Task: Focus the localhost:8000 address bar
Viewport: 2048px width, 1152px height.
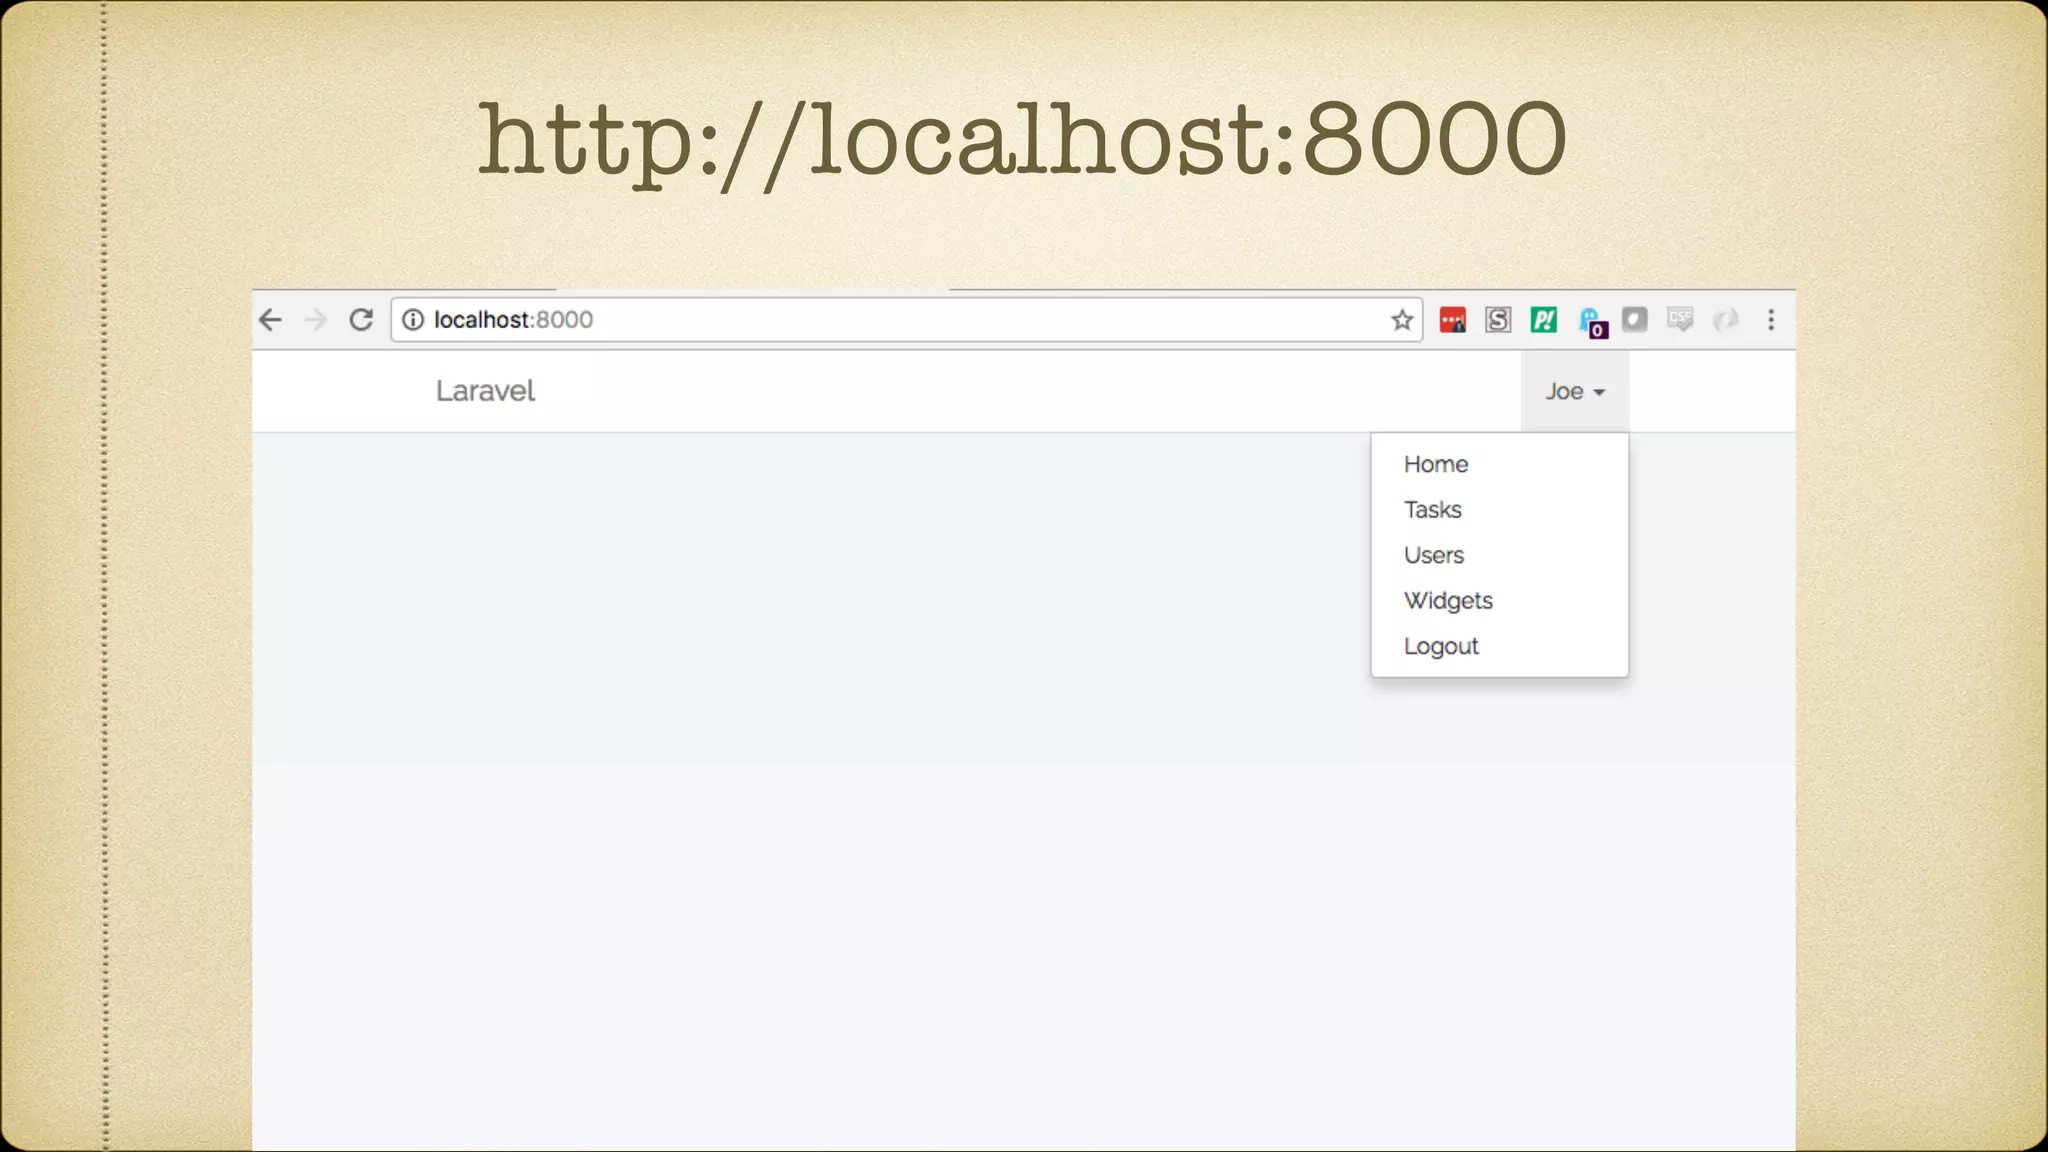Action: pyautogui.click(x=906, y=320)
